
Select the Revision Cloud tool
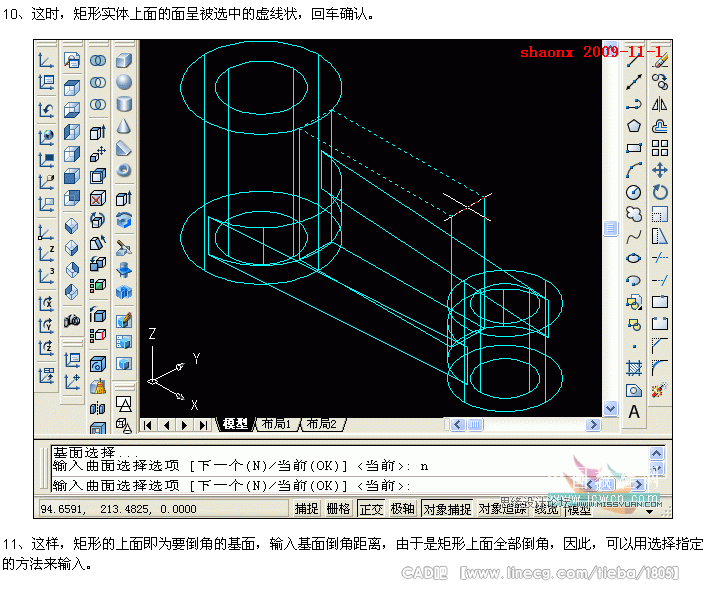[x=634, y=214]
